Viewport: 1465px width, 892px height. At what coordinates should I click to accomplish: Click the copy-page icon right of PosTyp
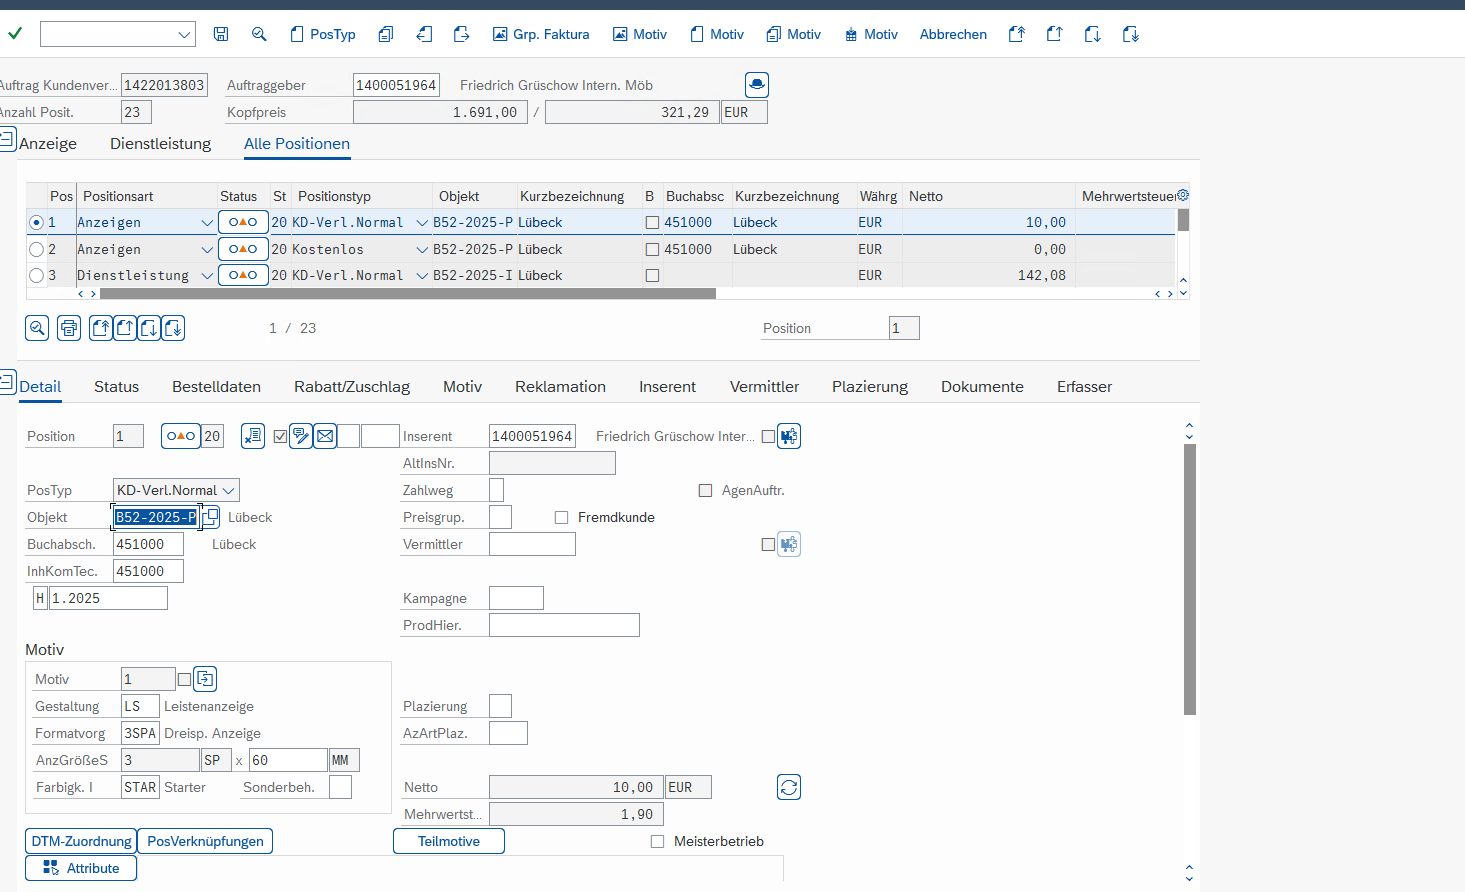click(x=386, y=34)
